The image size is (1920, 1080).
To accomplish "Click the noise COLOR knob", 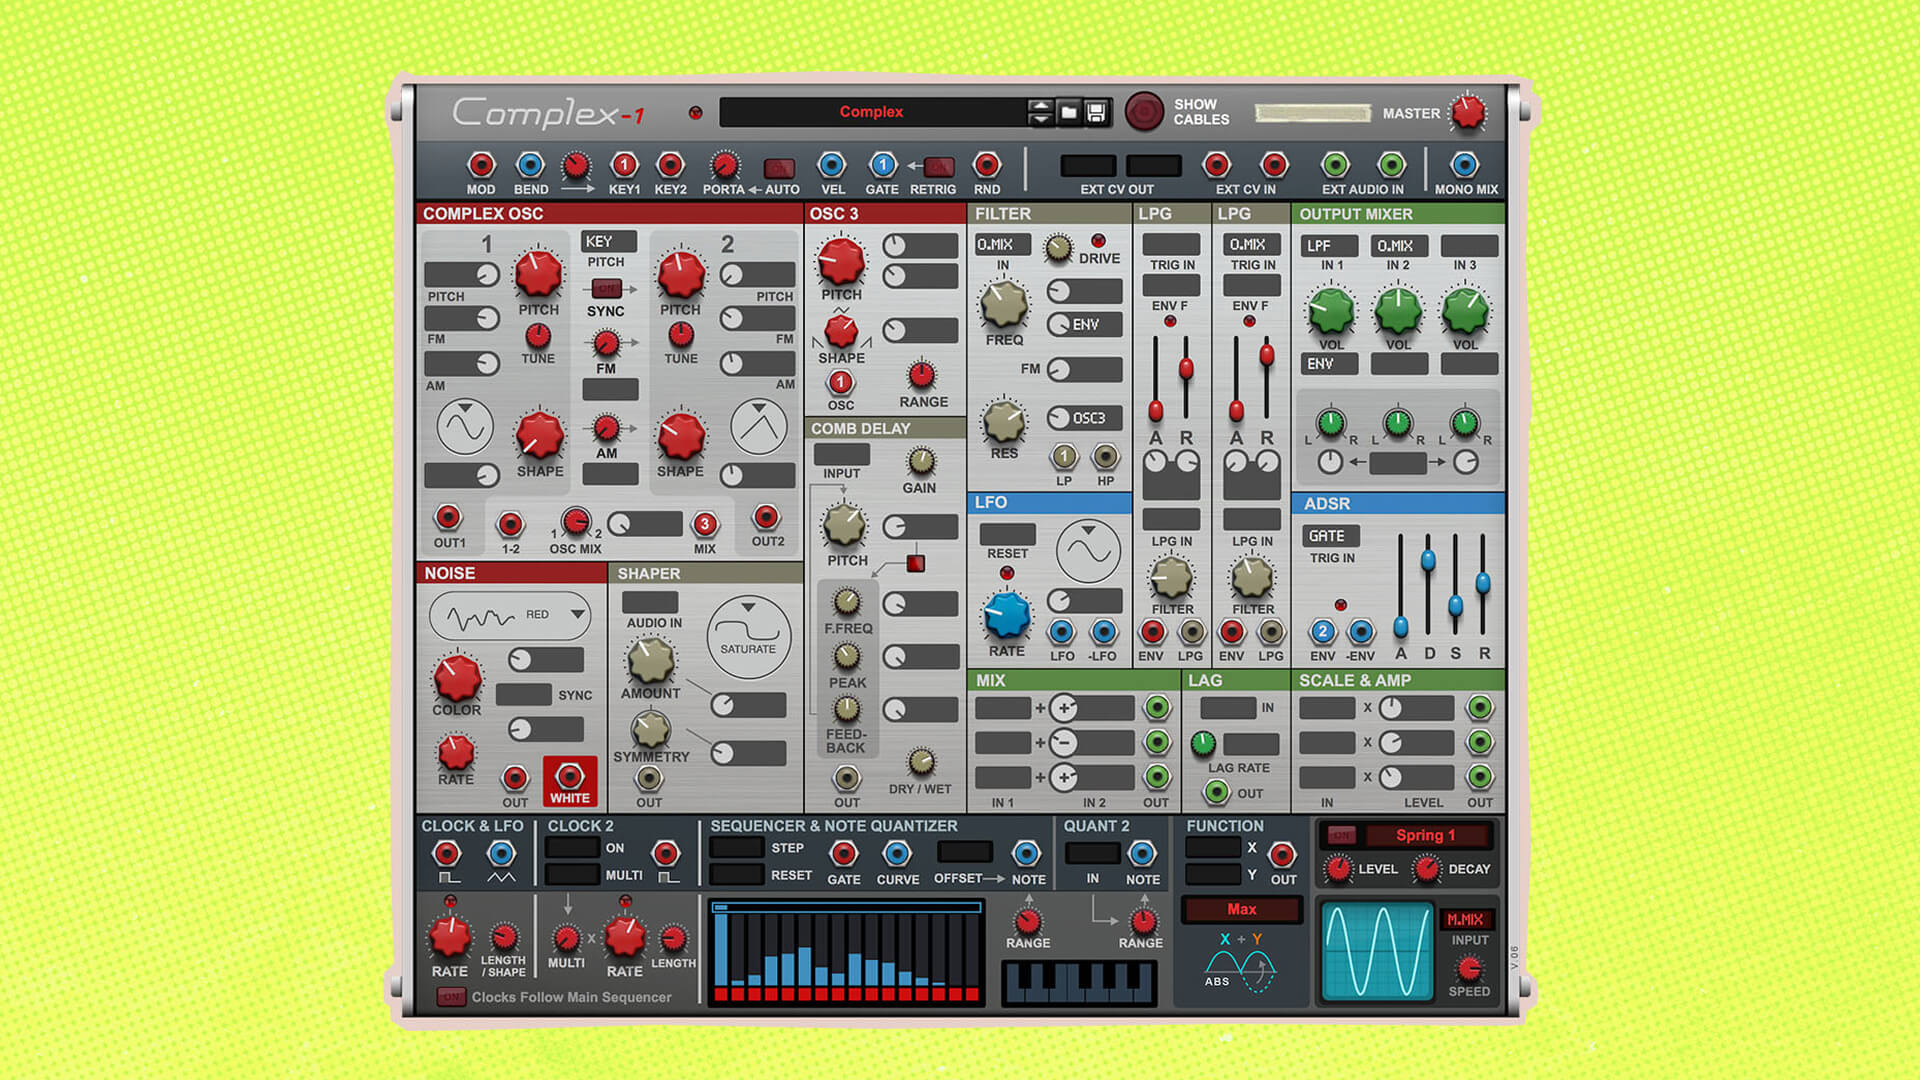I will pyautogui.click(x=457, y=677).
